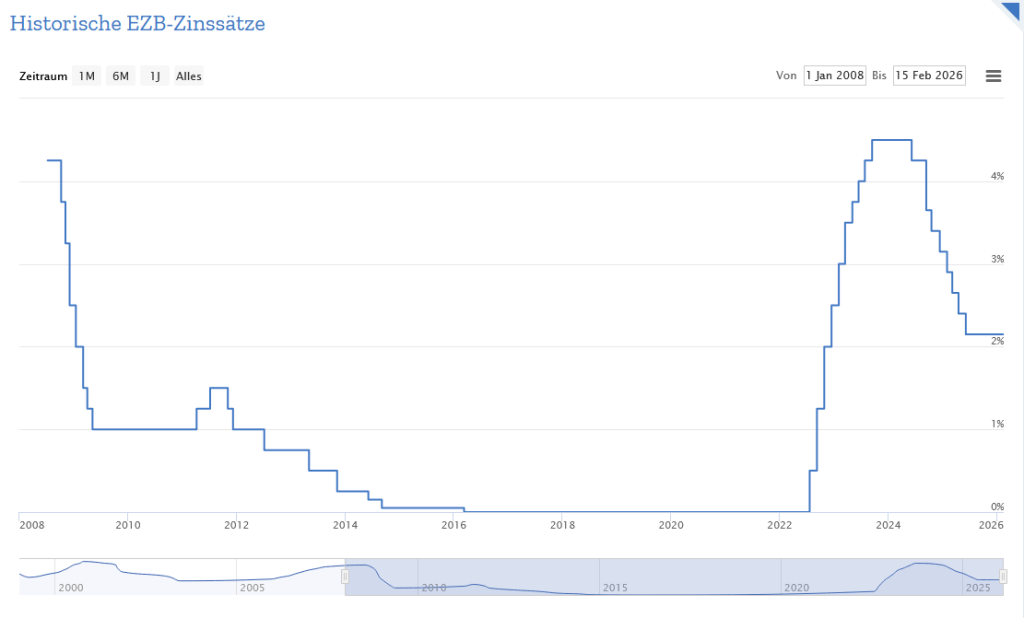
Task: Click the navigator area near 2000
Action: click(70, 587)
